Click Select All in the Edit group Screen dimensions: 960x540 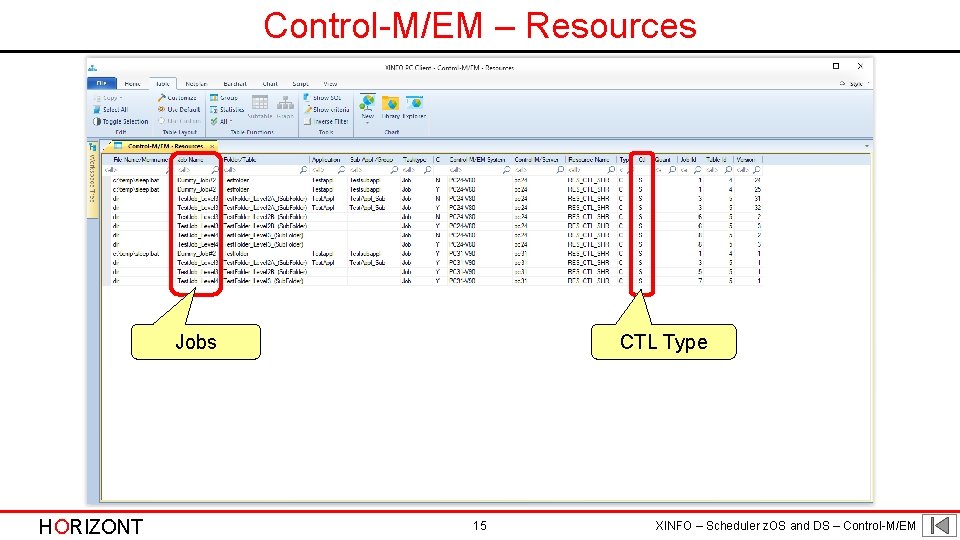coord(111,110)
